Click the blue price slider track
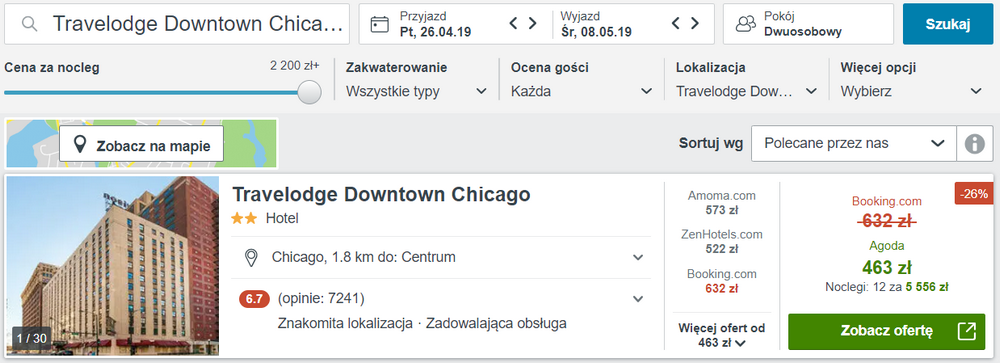The height and width of the screenshot is (363, 1000). click(151, 93)
